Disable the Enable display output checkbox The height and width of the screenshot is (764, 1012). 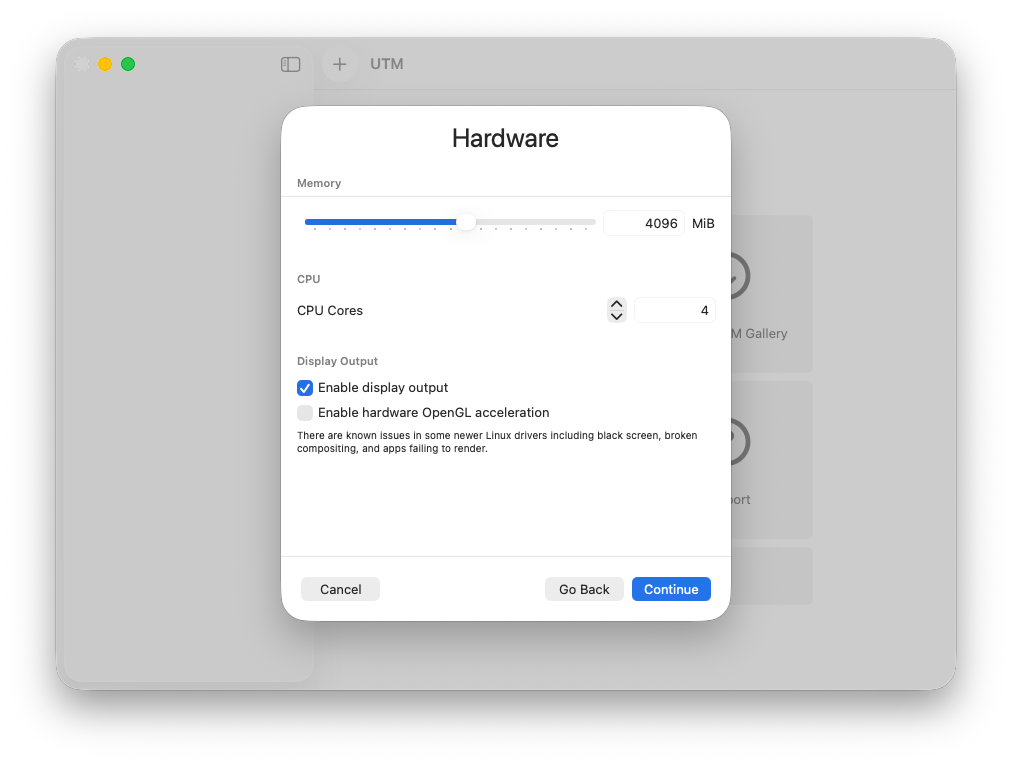(x=305, y=388)
